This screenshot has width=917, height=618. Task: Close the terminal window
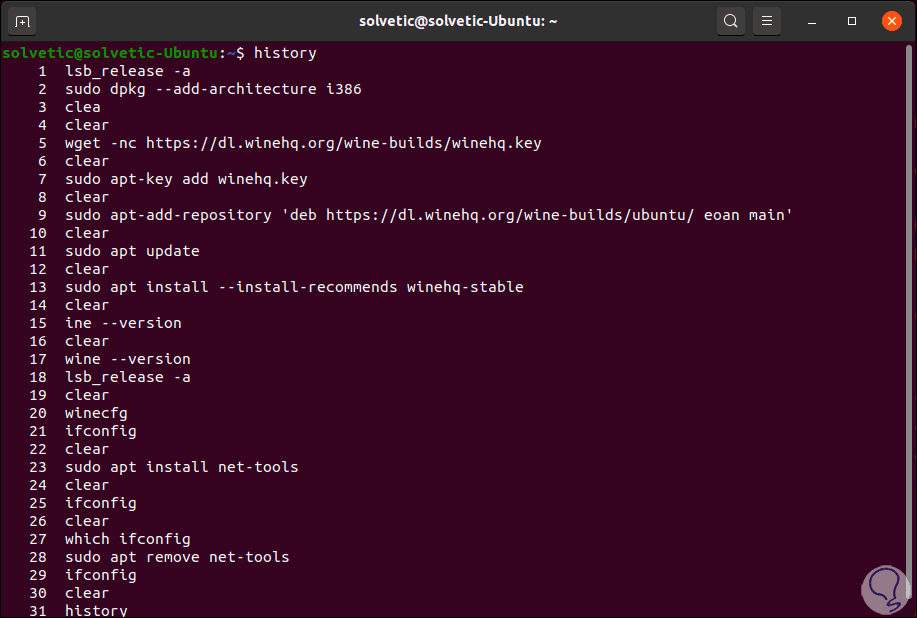tap(890, 21)
